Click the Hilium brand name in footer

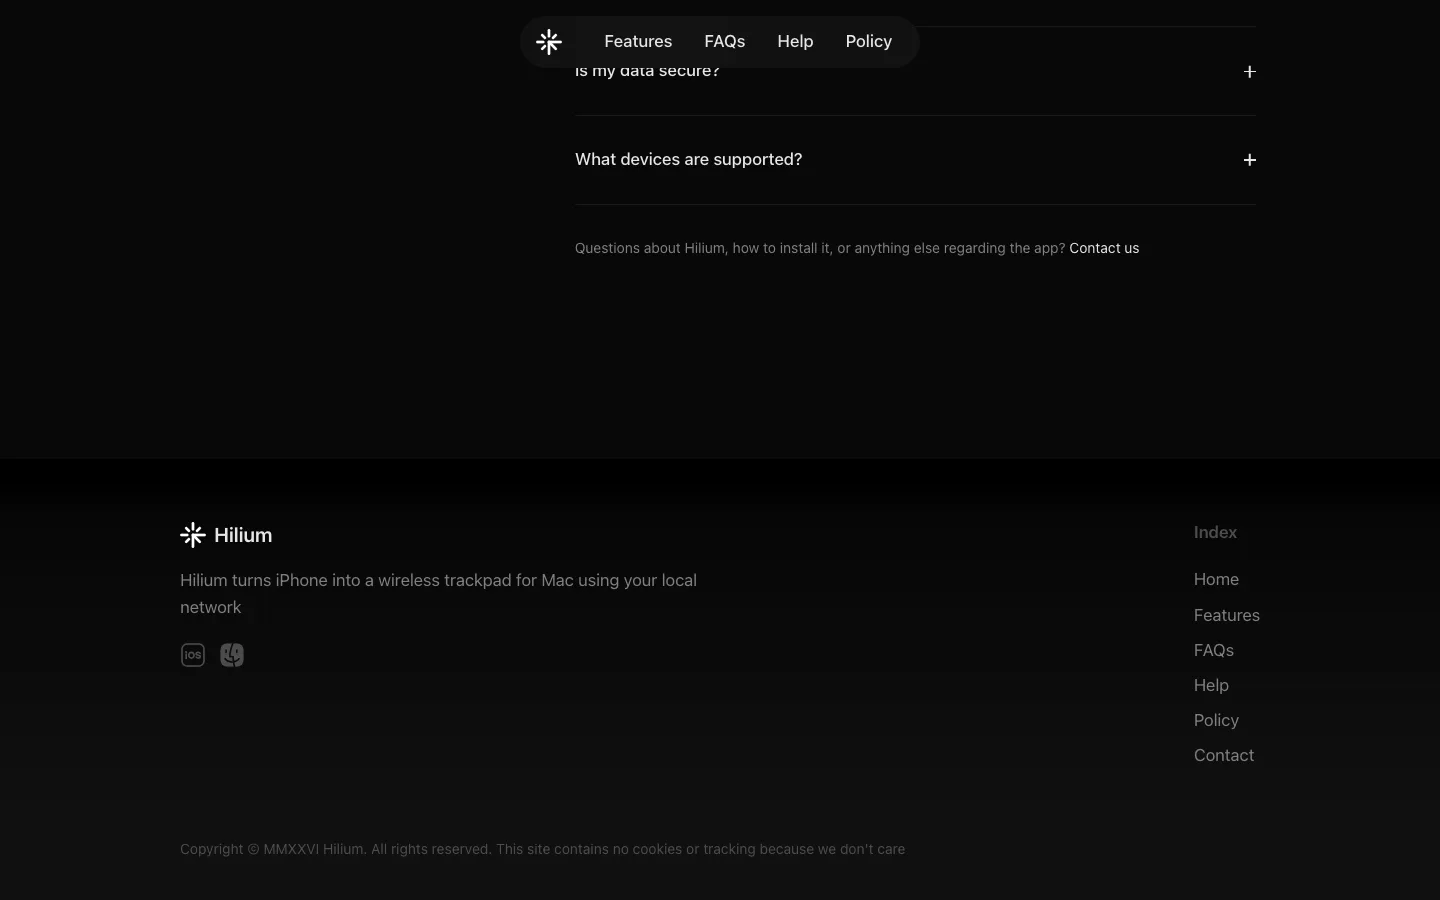coord(243,535)
